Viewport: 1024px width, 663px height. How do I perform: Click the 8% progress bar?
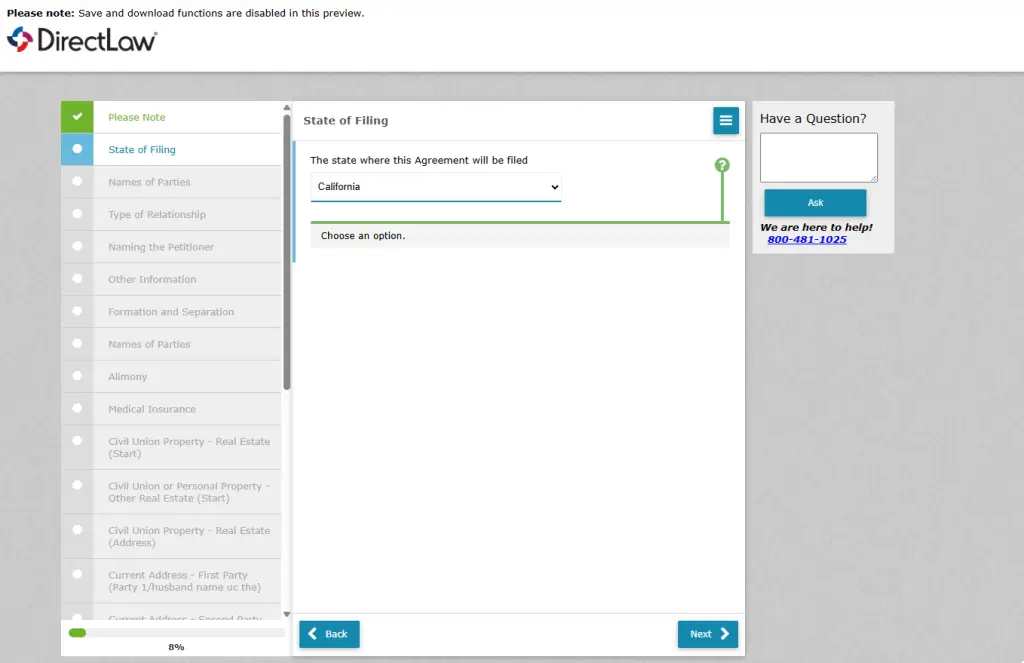coord(175,633)
